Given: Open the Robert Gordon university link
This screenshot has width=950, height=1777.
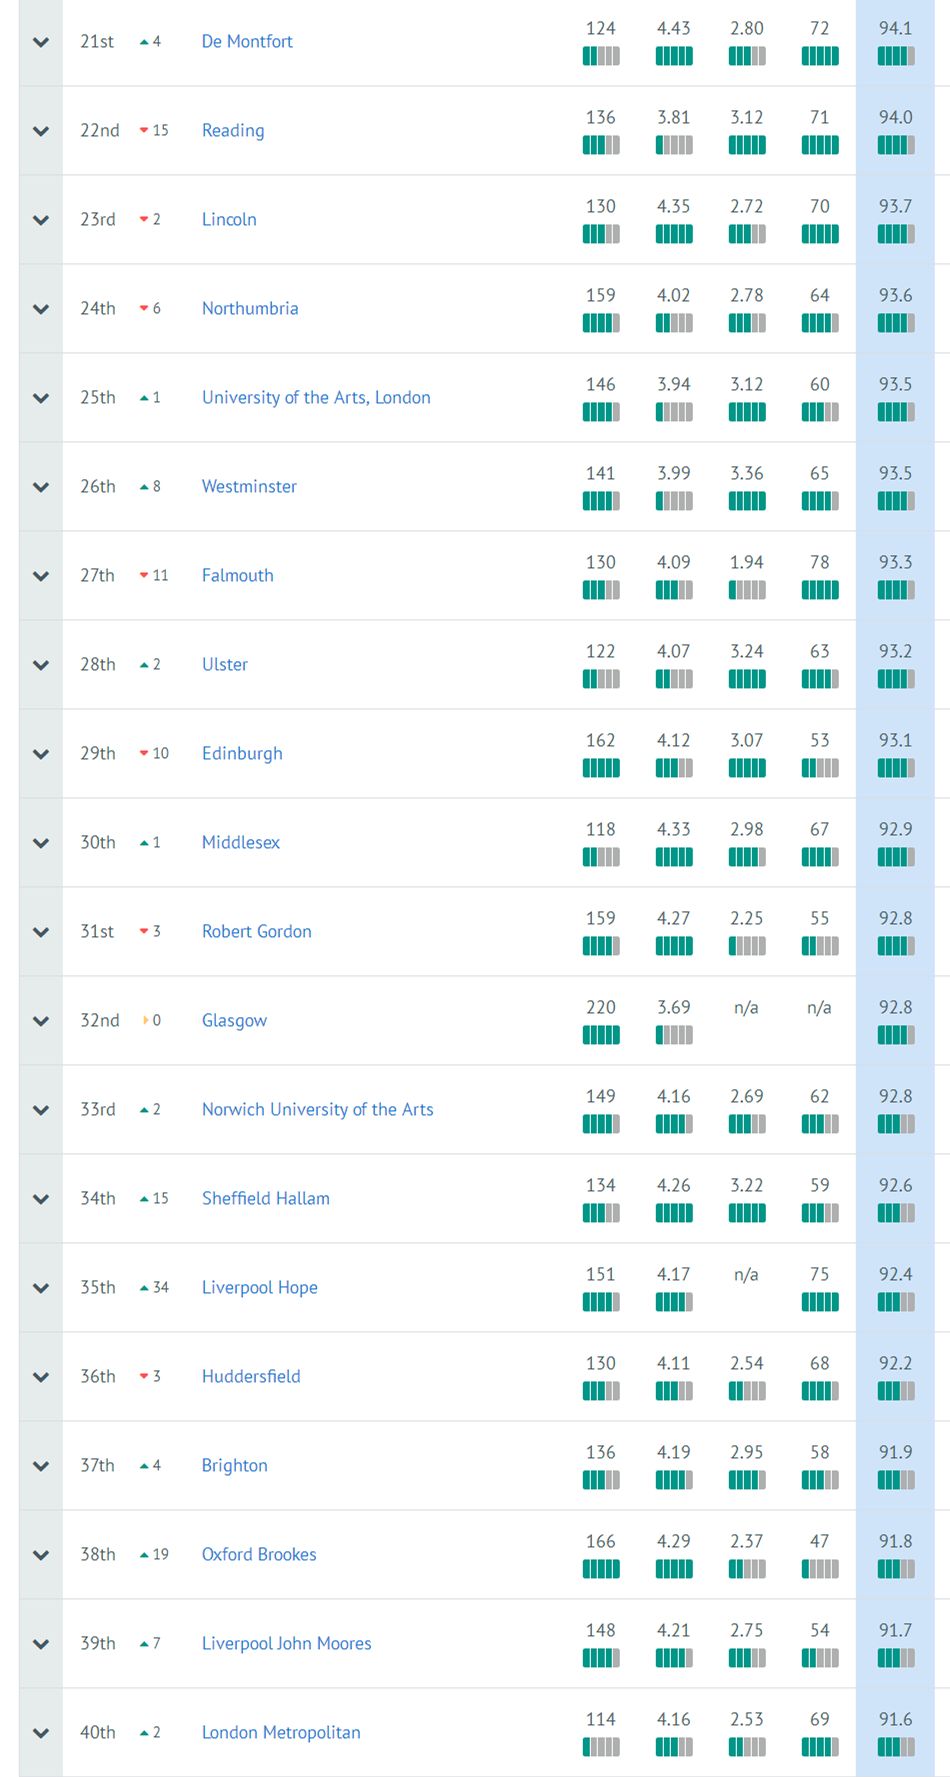Looking at the screenshot, I should pyautogui.click(x=257, y=931).
